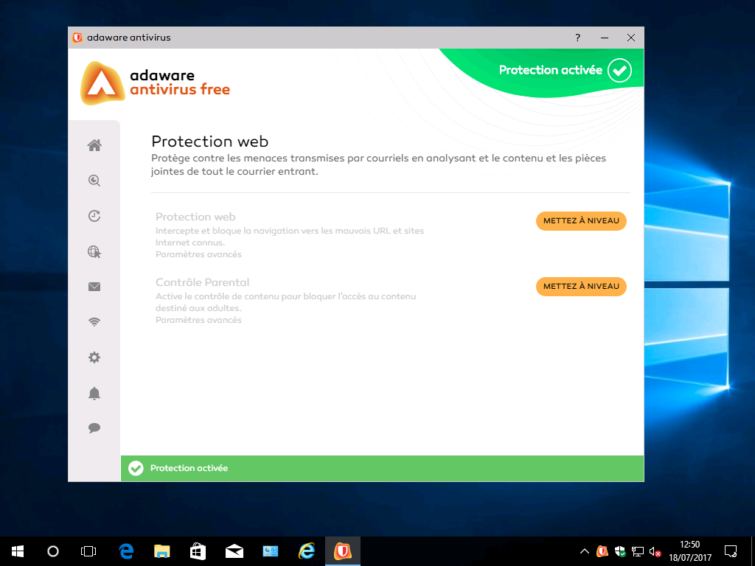Minimize the adaware antivirus window
The width and height of the screenshot is (755, 566).
[x=604, y=38]
